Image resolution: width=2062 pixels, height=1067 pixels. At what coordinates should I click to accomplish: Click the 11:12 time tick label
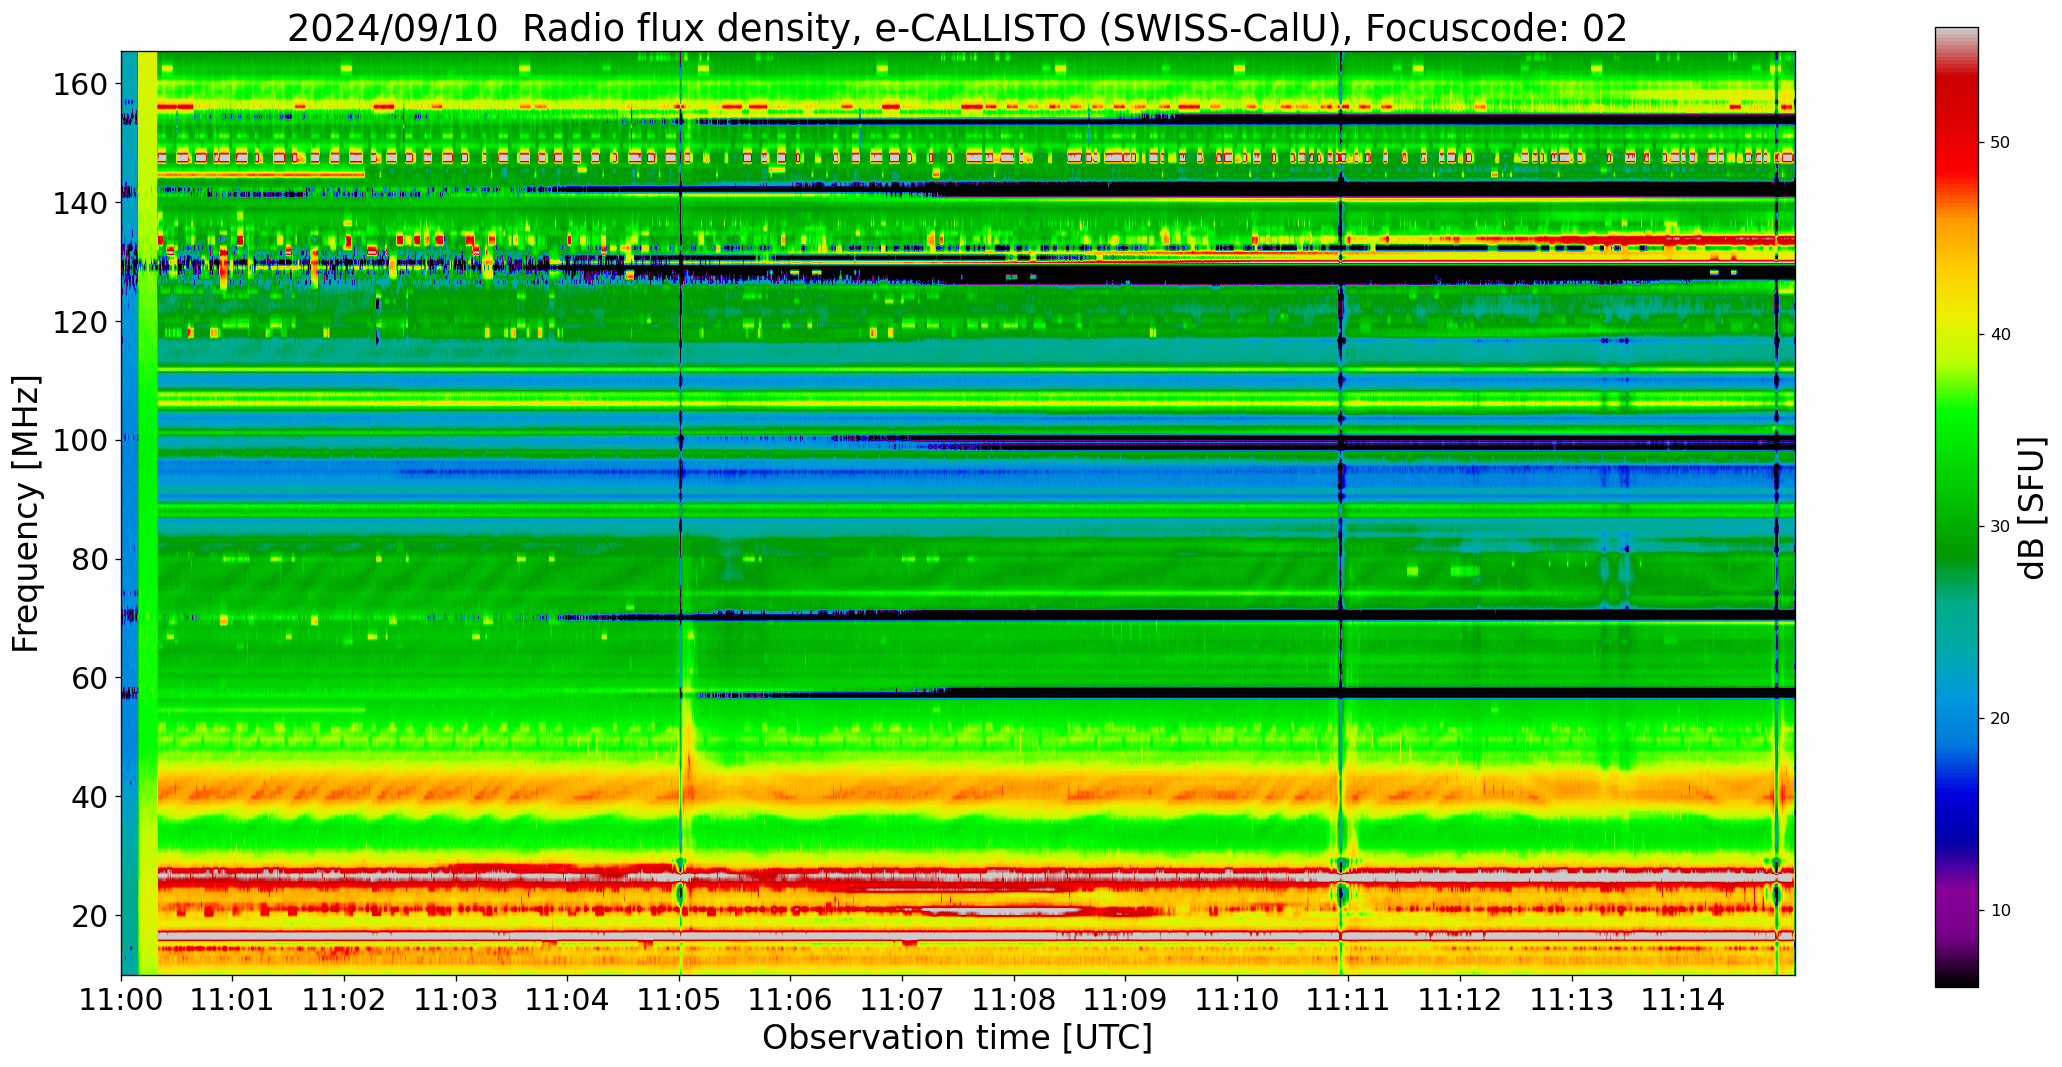click(x=1461, y=998)
